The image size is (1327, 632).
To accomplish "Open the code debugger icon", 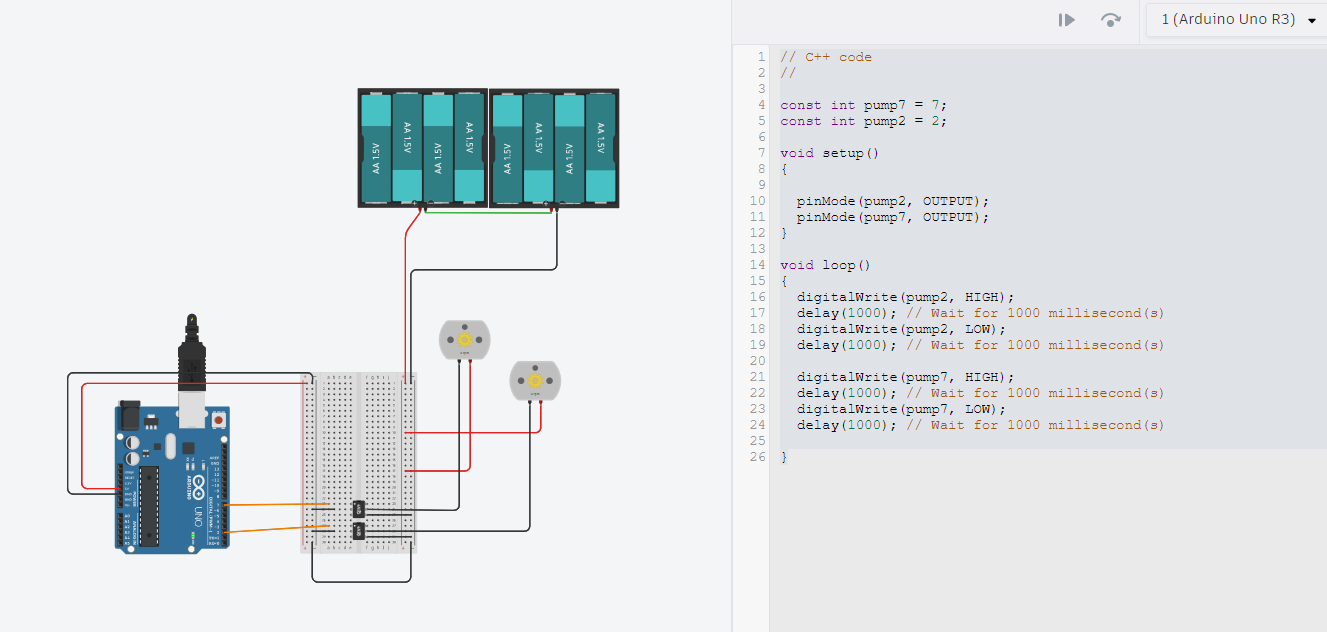I will 1110,19.
